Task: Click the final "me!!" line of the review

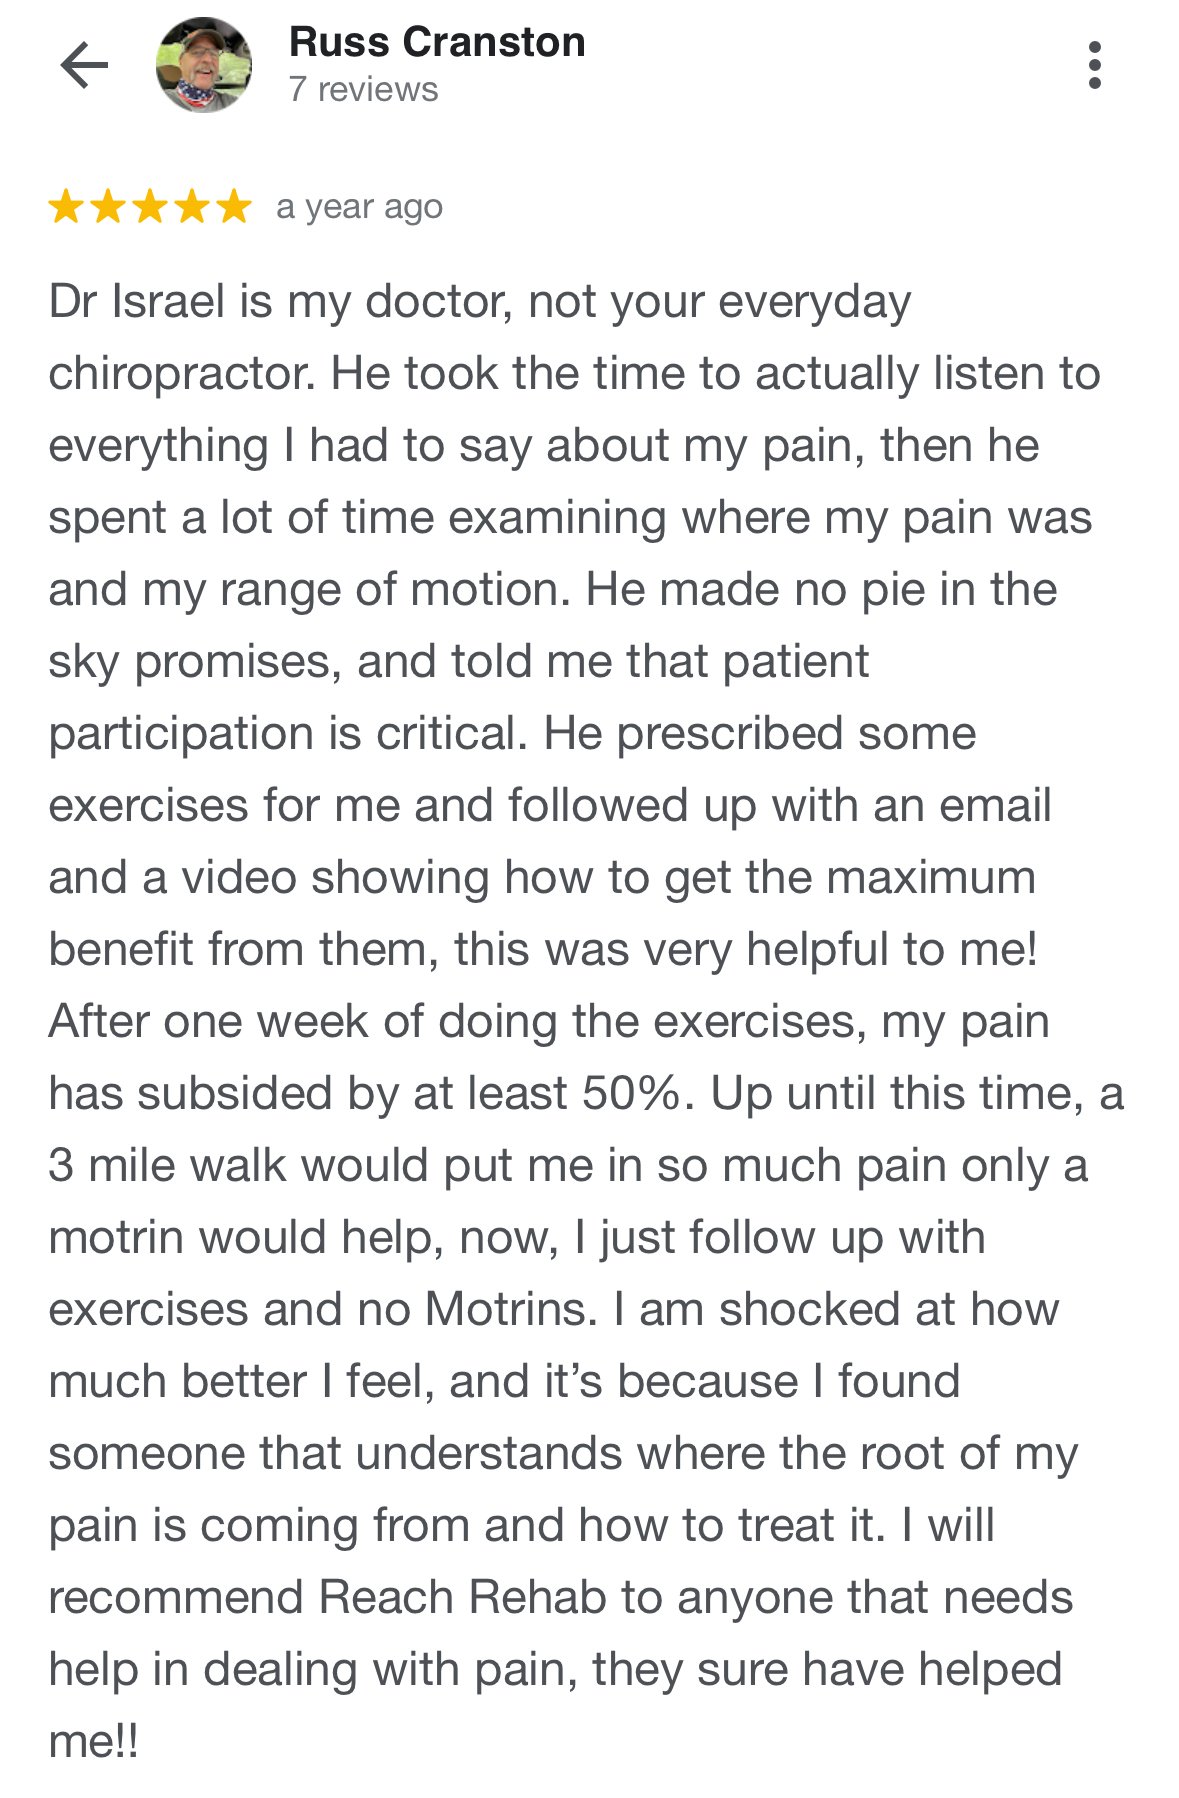Action: click(x=93, y=1741)
